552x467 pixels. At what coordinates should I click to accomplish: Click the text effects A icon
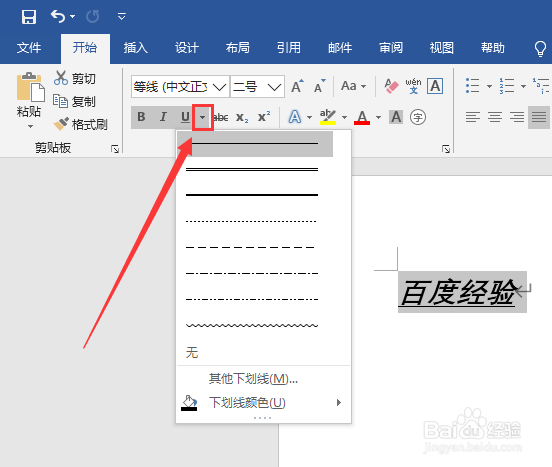[295, 117]
